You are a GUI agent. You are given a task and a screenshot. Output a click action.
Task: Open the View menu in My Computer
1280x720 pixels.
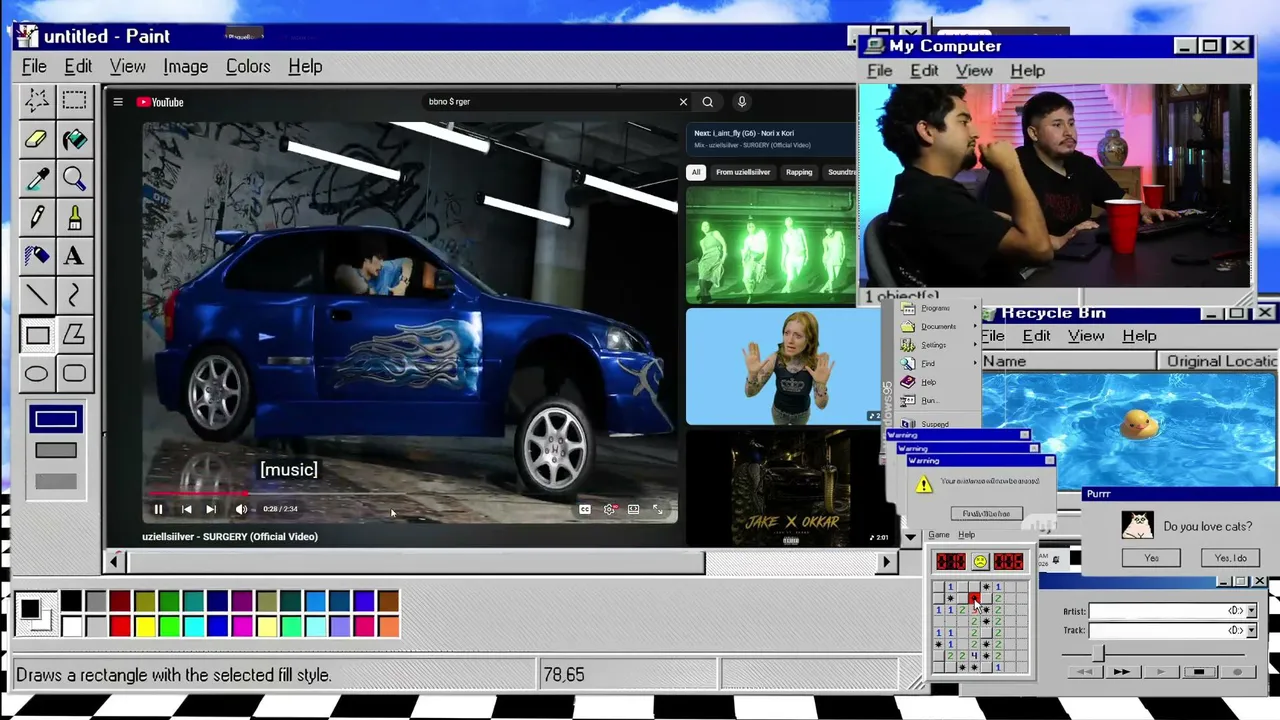(x=974, y=71)
